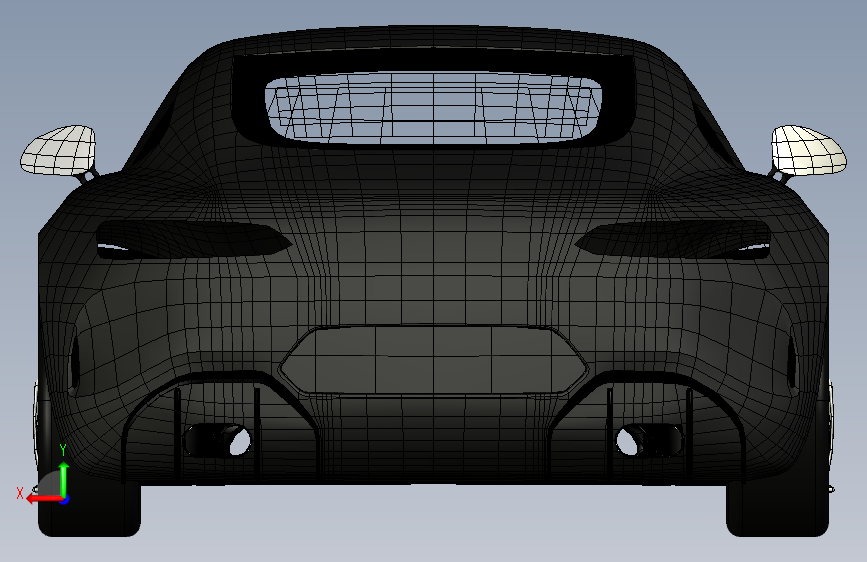Pick the license plate recess panel
This screenshot has width=867, height=562.
434,360
